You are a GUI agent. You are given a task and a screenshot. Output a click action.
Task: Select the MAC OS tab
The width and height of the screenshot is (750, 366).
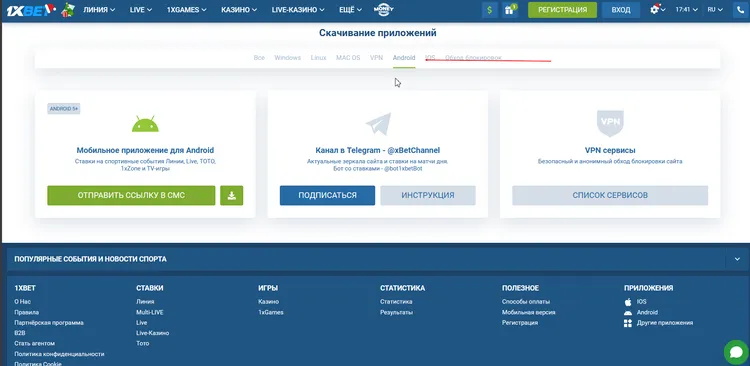(348, 58)
